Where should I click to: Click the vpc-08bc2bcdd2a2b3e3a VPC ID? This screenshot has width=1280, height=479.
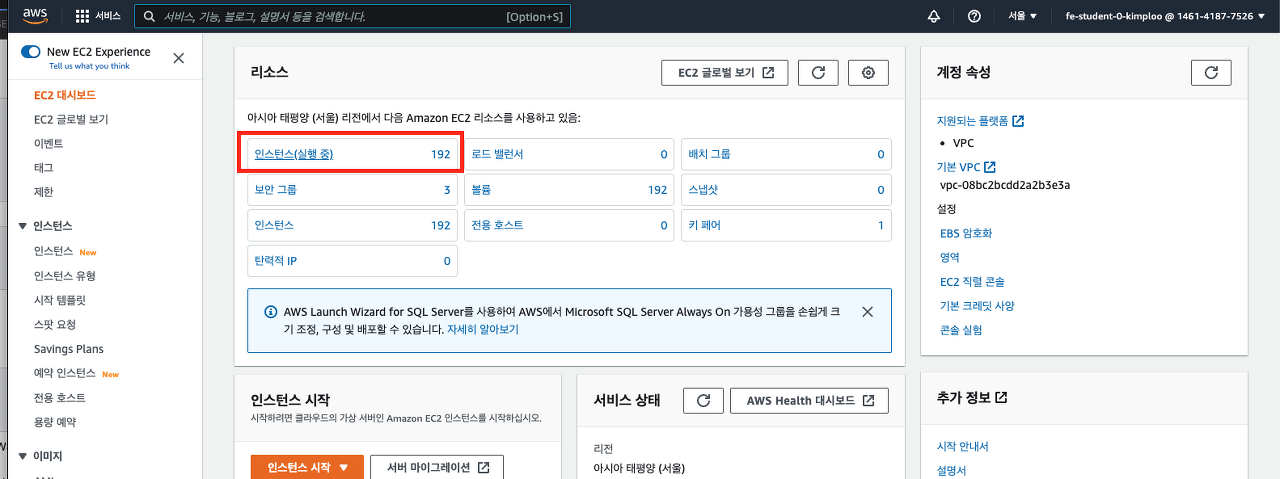(x=1006, y=185)
